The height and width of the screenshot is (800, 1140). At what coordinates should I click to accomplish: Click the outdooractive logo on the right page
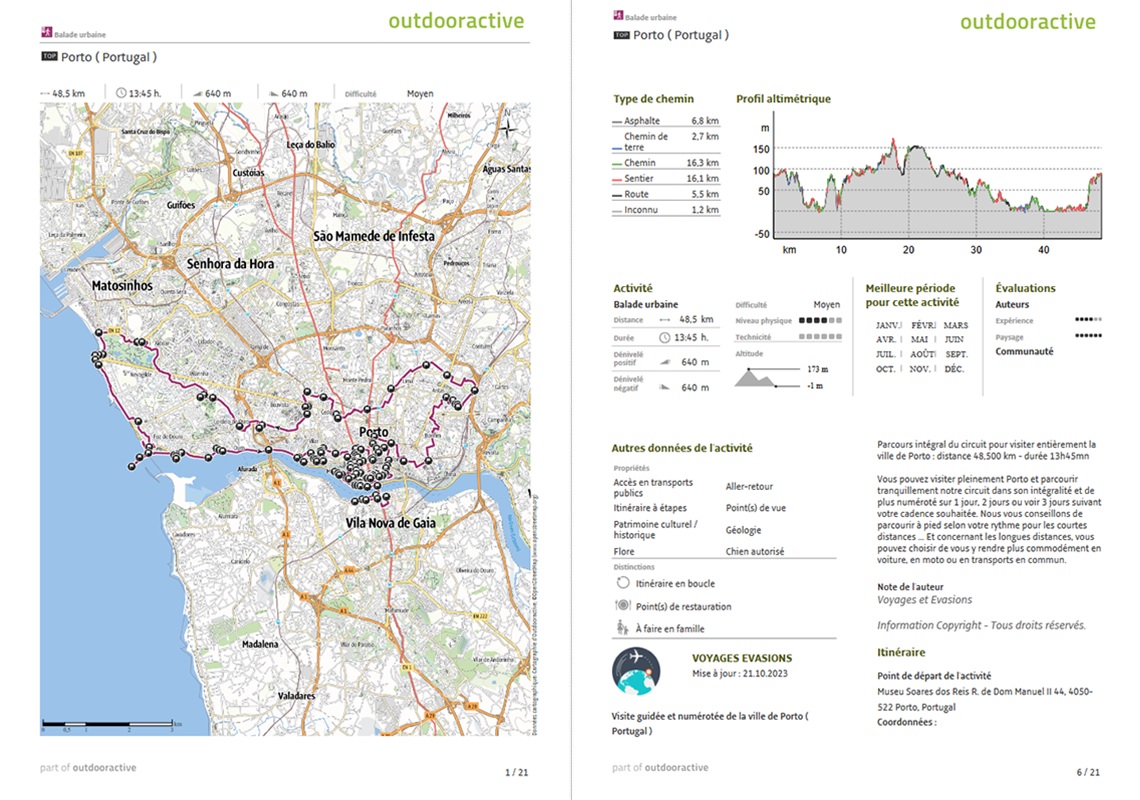tap(1027, 22)
